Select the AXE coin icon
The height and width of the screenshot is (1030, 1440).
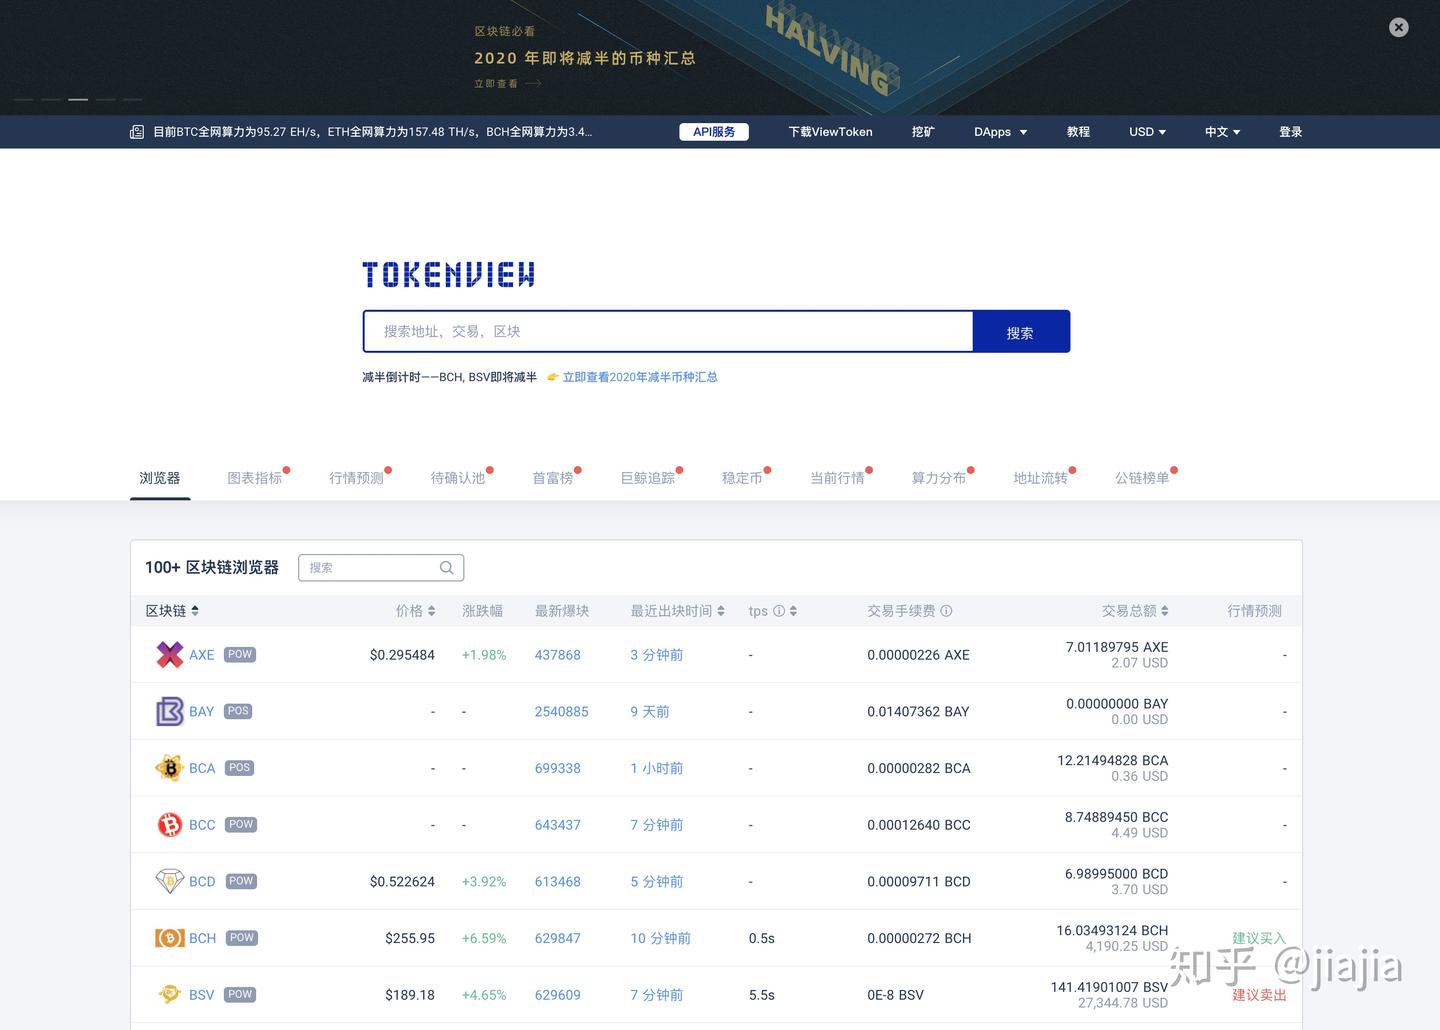(170, 655)
